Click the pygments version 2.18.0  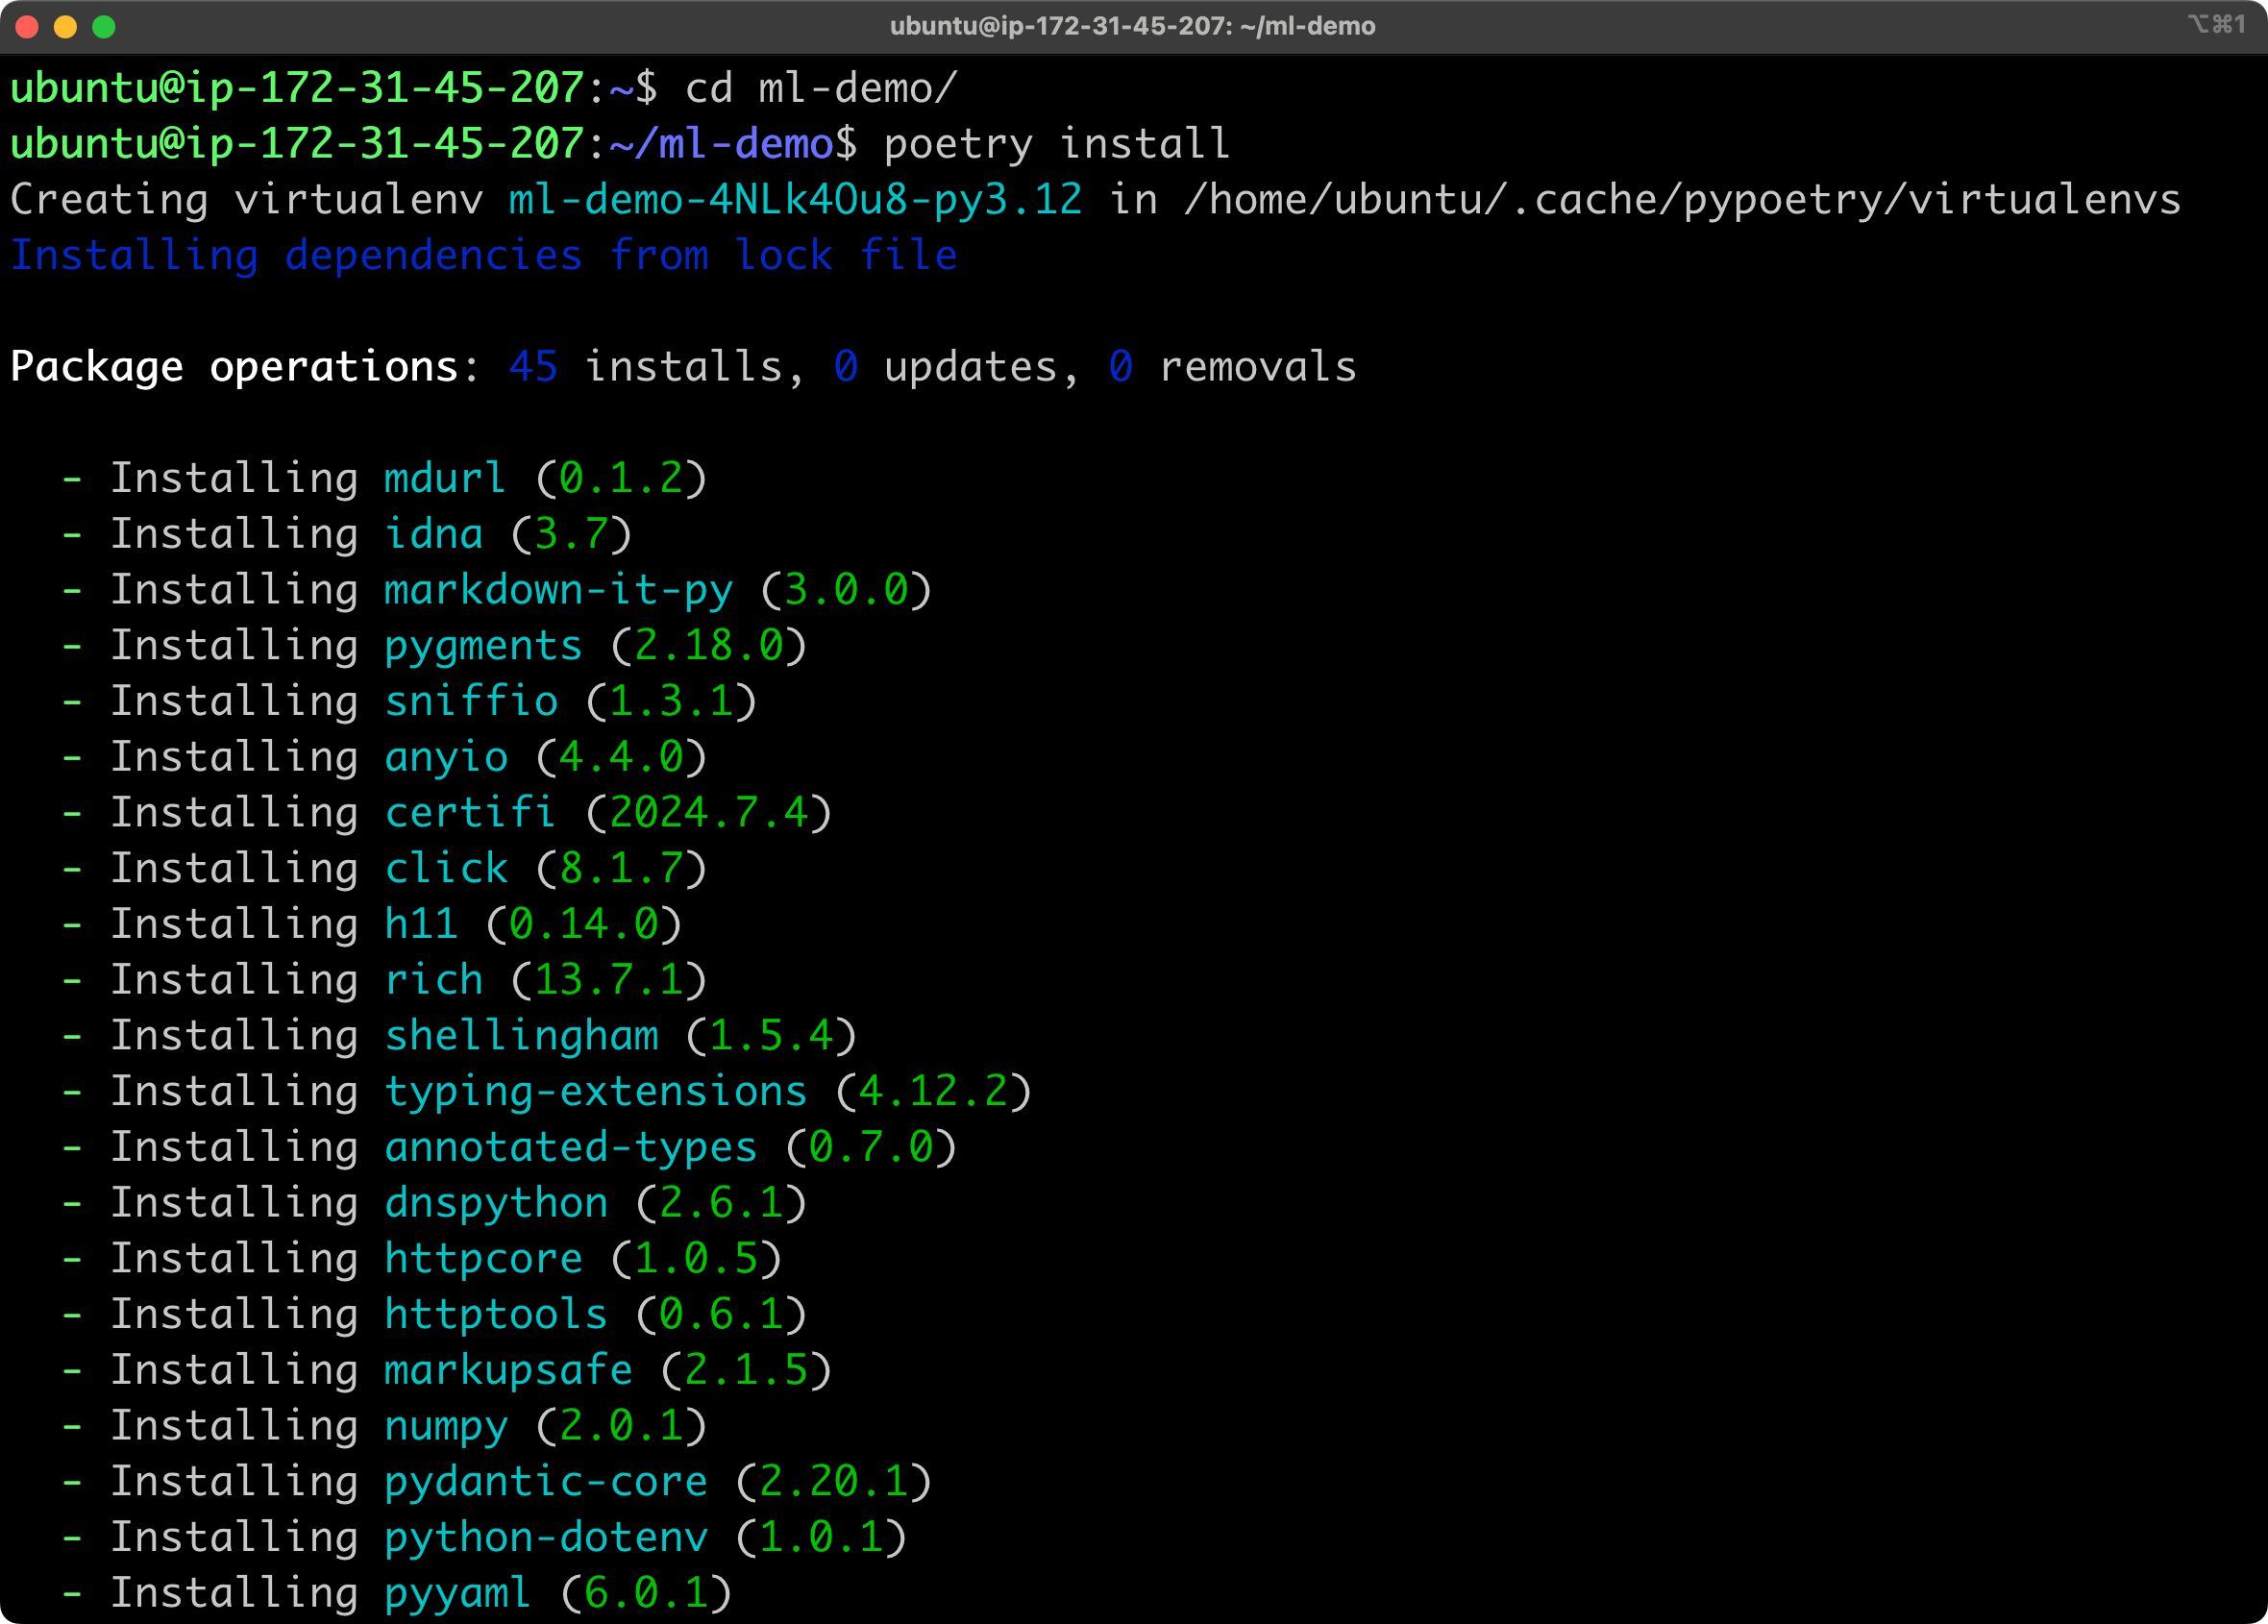point(708,646)
